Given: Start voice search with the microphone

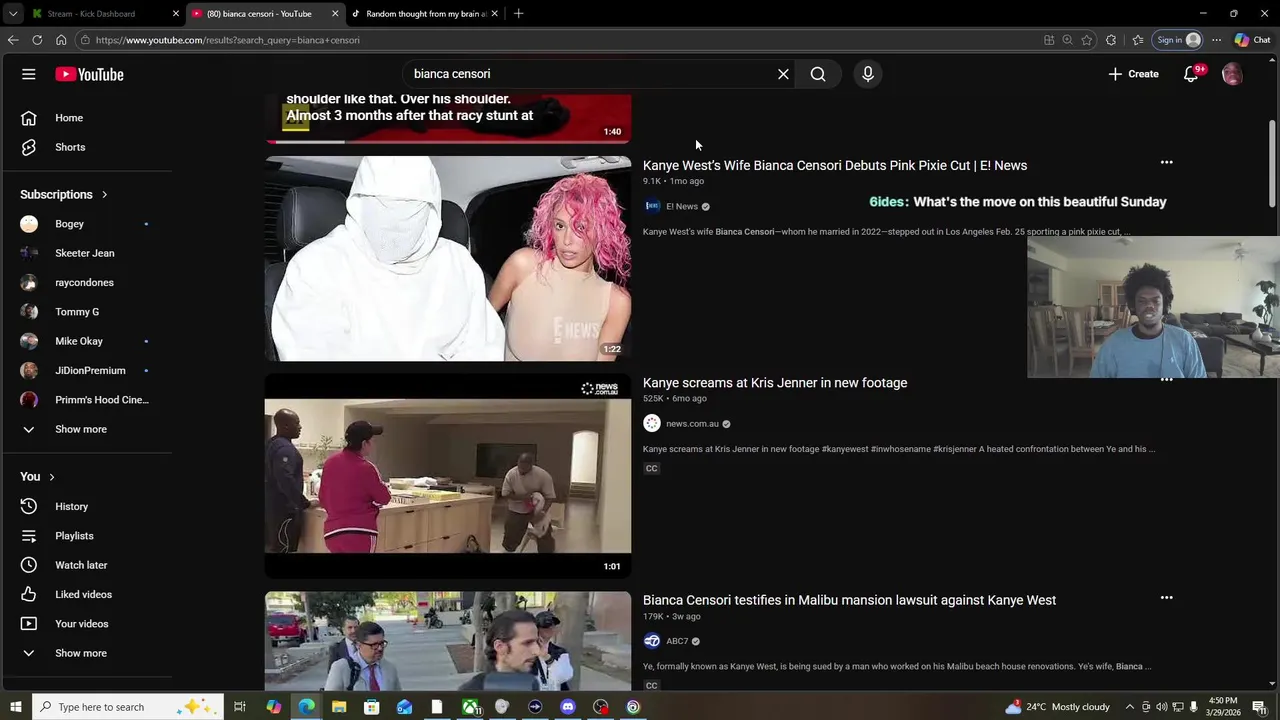Looking at the screenshot, I should point(868,74).
